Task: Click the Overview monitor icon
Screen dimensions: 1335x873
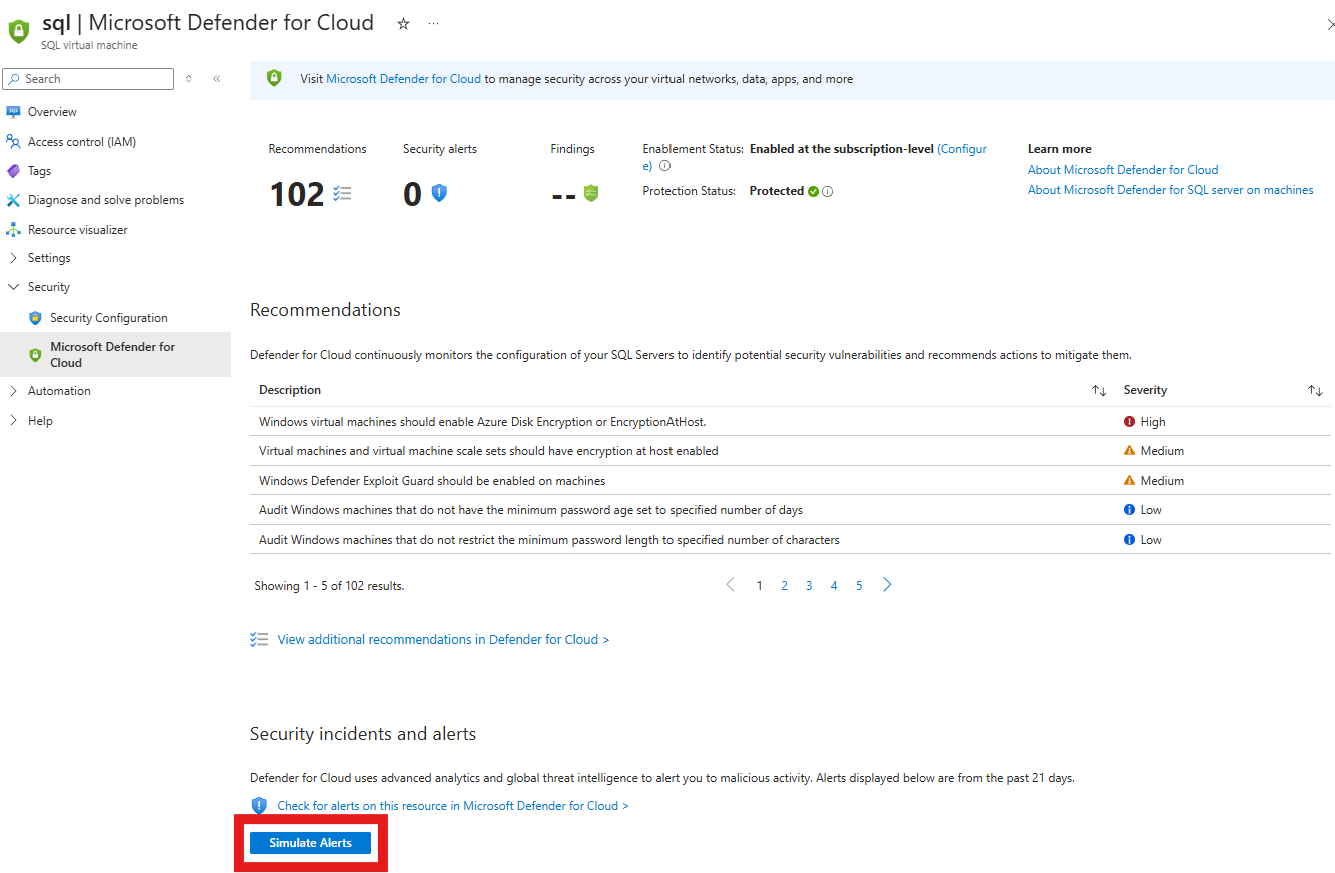Action: (x=13, y=112)
